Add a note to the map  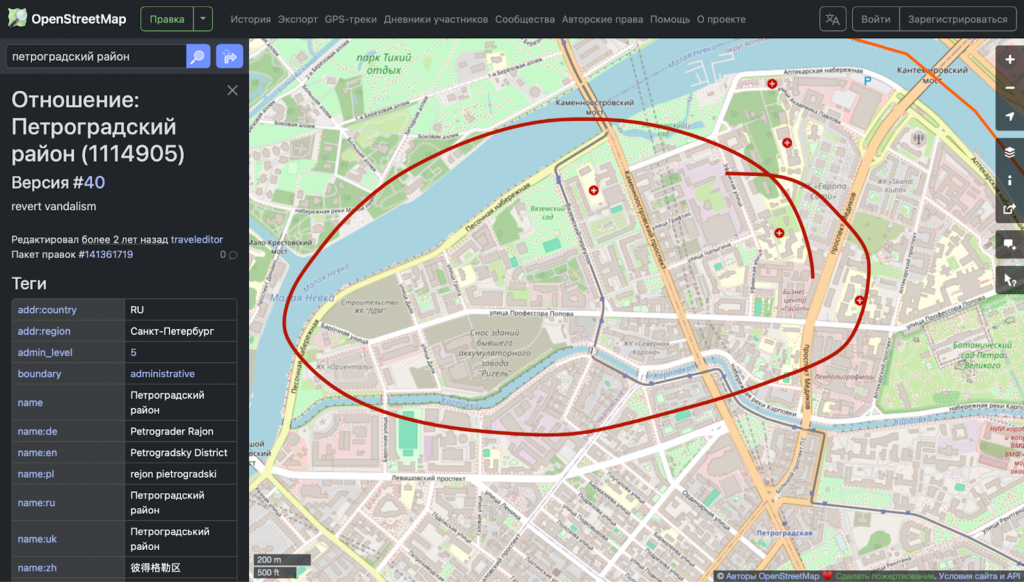[1010, 244]
